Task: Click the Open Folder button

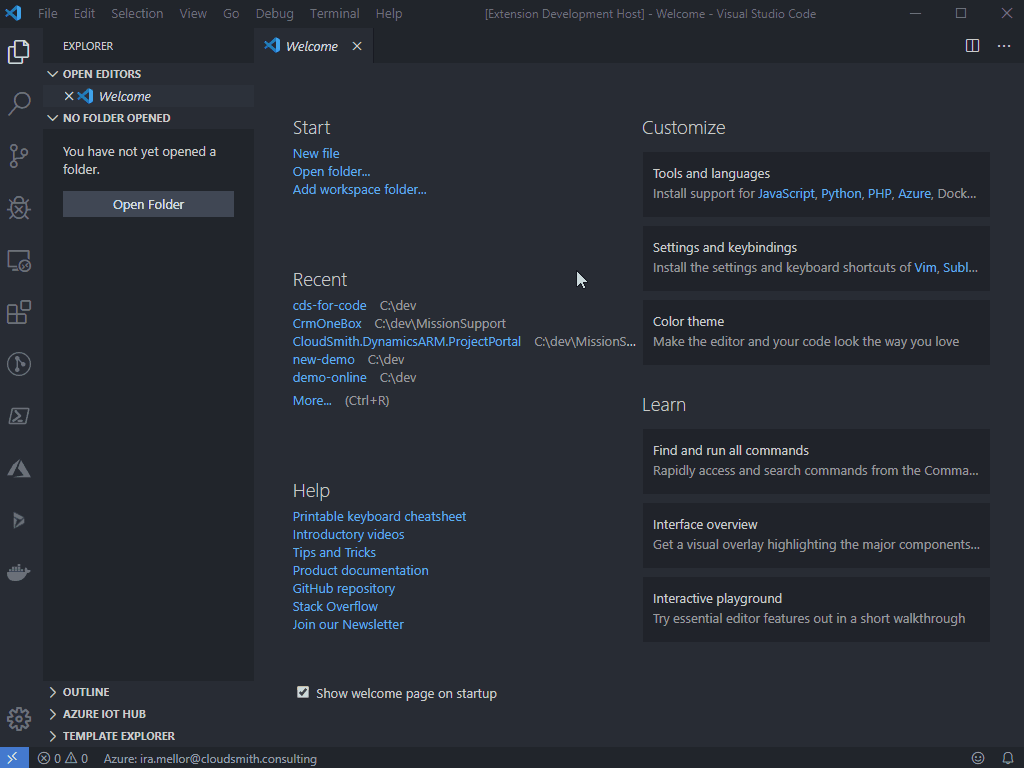Action: [148, 204]
